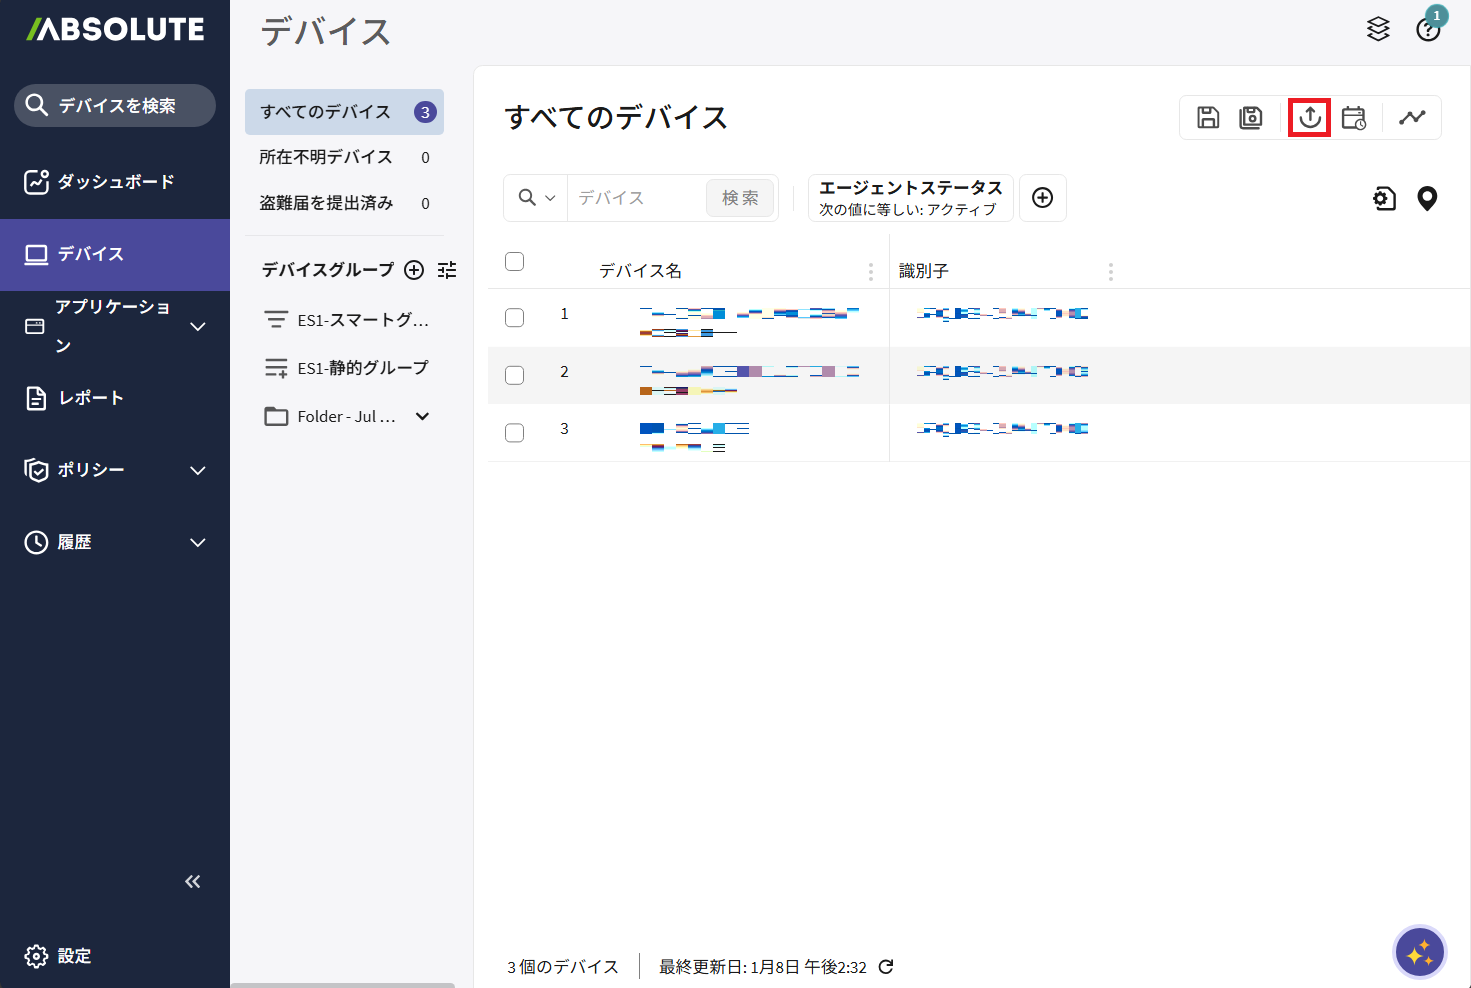
Task: Click the export icon highlighted in red
Action: [x=1309, y=118]
